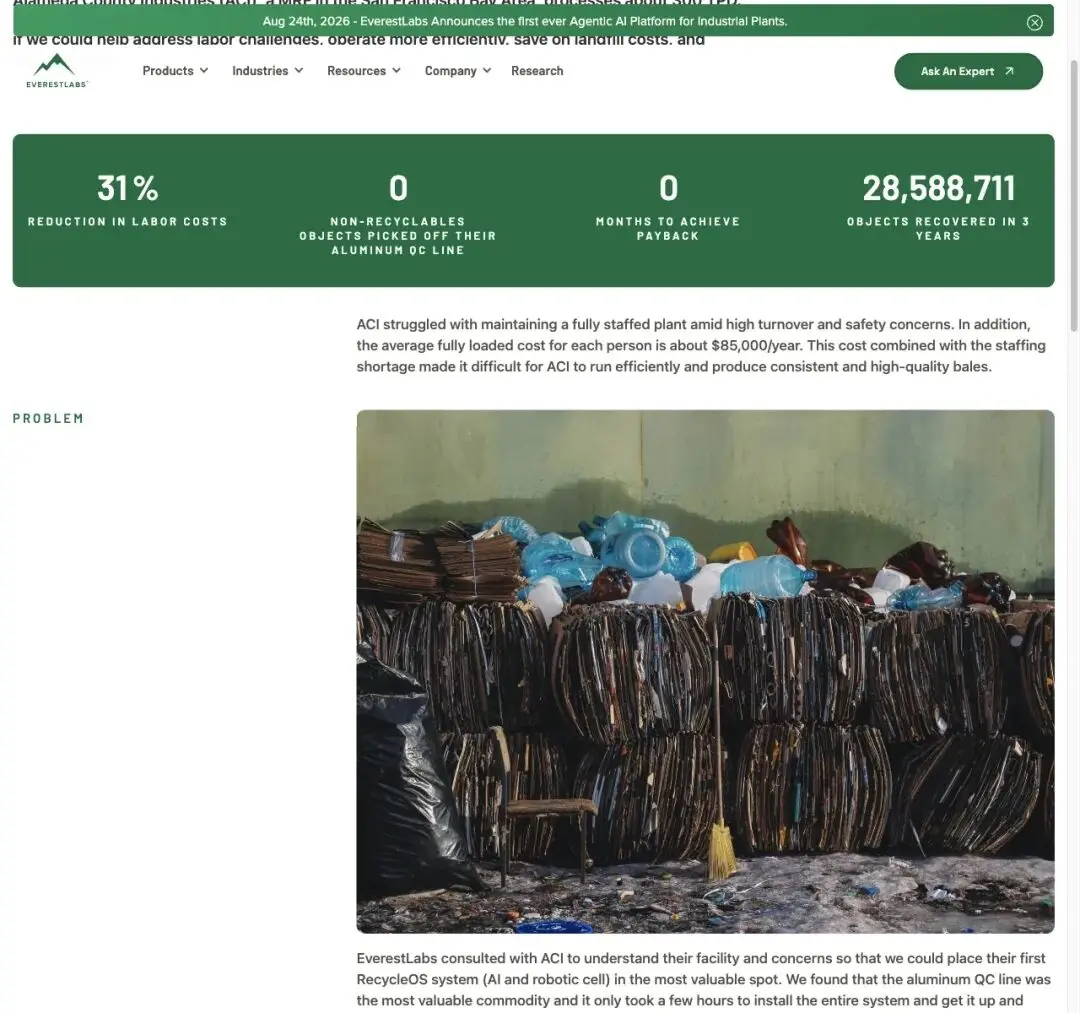Image resolution: width=1080 pixels, height=1013 pixels.
Task: Click the Months to Achieve Payback label
Action: [667, 229]
